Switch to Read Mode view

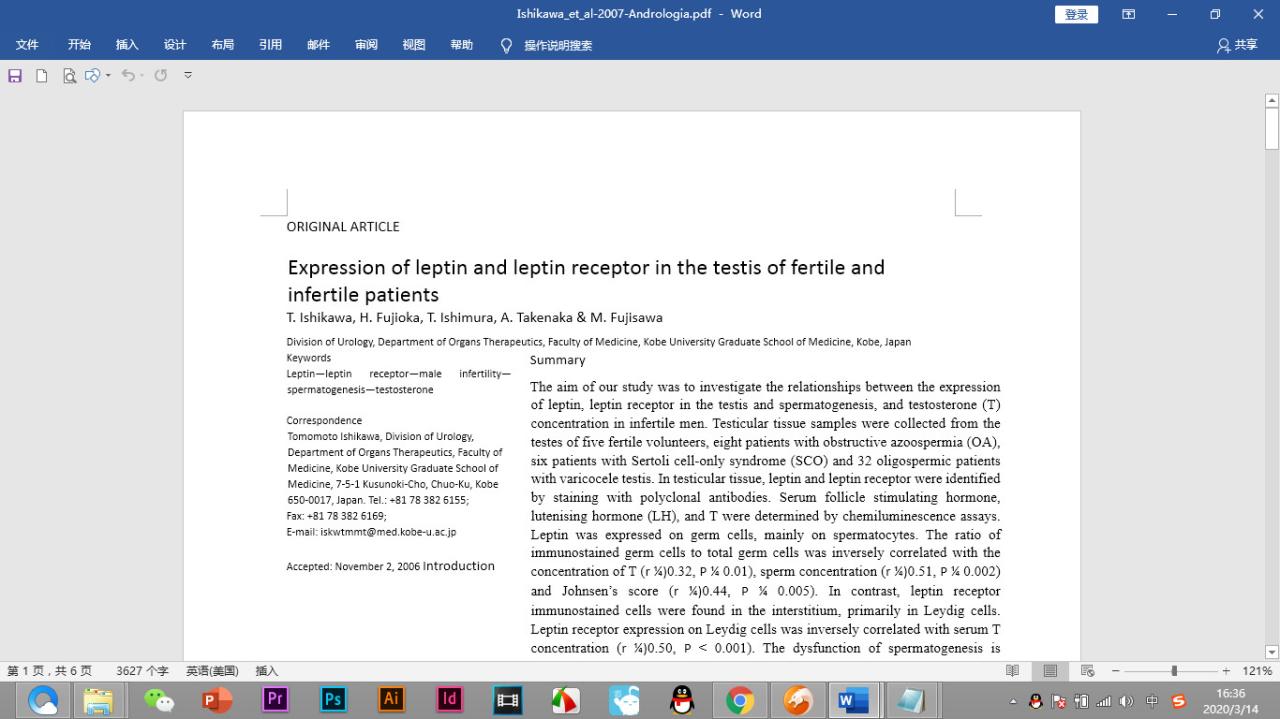click(x=1013, y=671)
